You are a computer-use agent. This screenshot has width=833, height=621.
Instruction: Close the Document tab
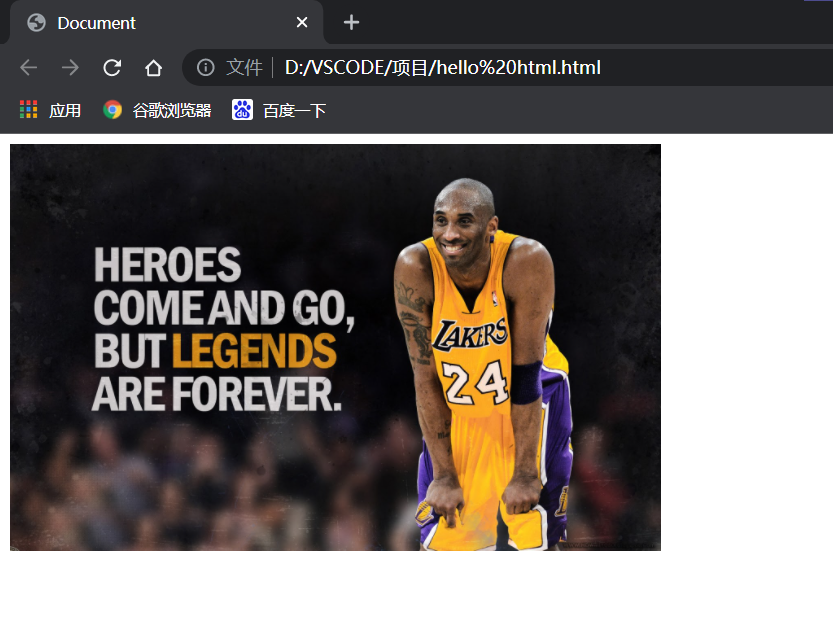(302, 22)
